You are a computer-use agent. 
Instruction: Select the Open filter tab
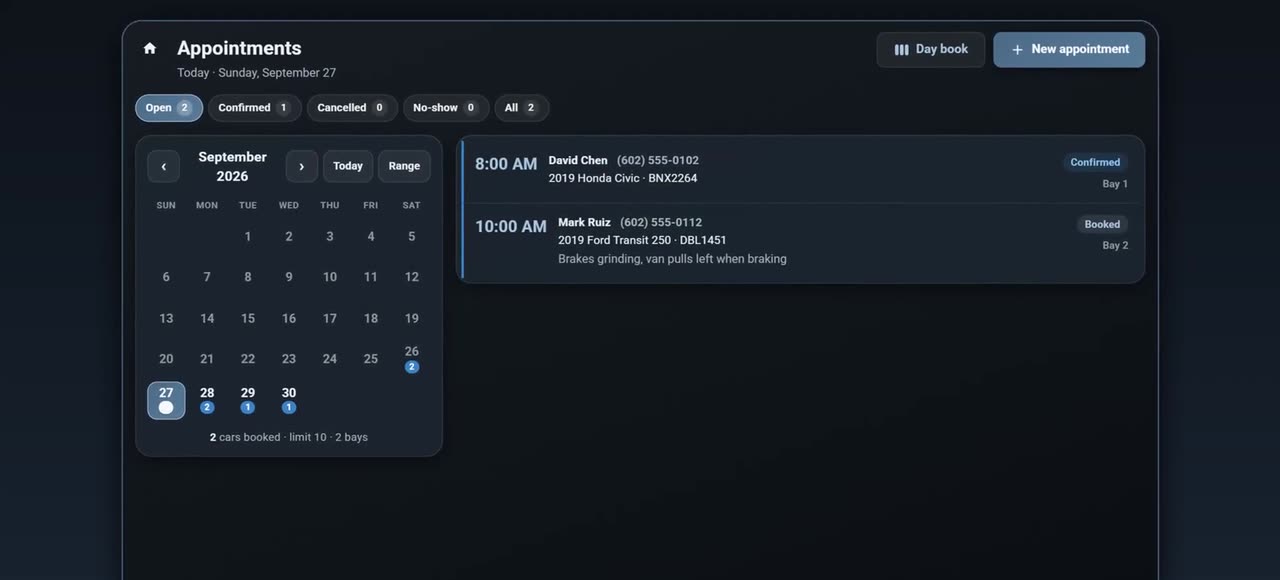[x=169, y=108]
